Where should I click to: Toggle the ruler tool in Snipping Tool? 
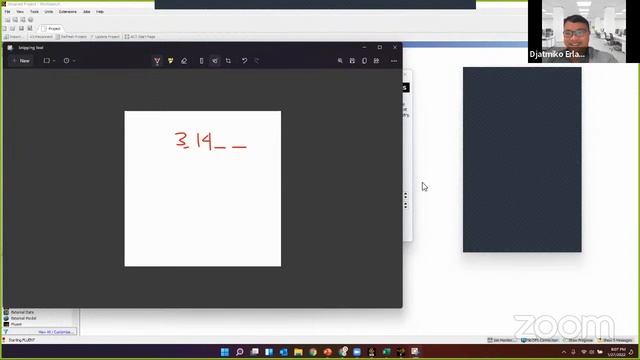click(x=201, y=61)
